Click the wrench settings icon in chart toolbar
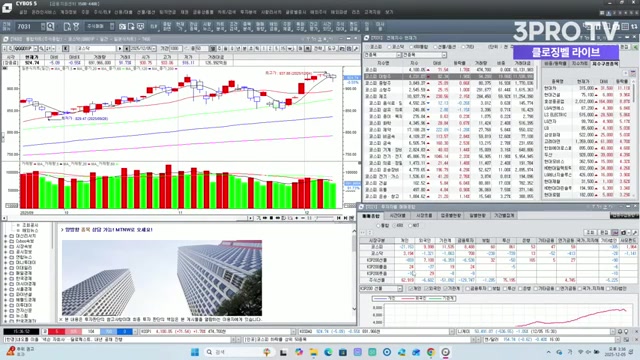The height and width of the screenshot is (360, 640). (356, 48)
